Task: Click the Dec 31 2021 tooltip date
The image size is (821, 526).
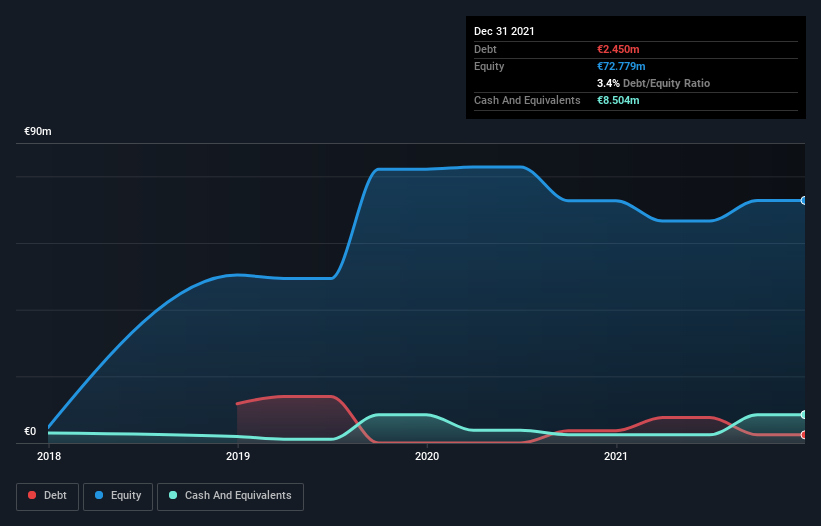Action: click(504, 31)
